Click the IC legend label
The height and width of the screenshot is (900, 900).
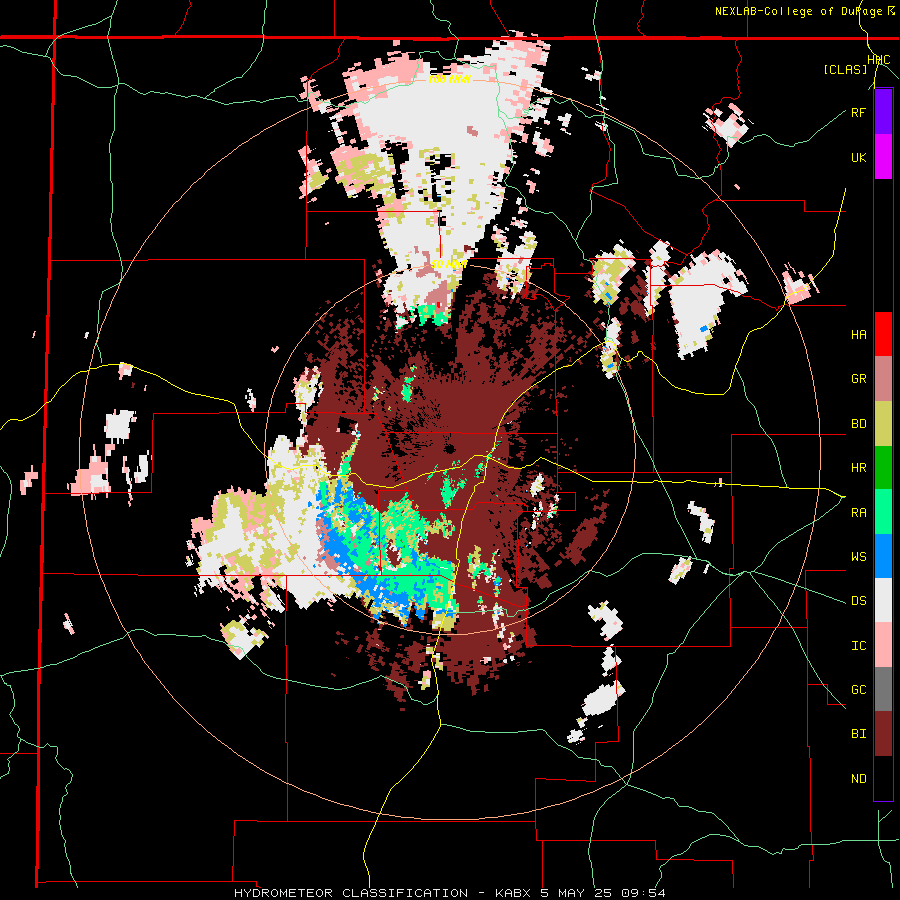858,646
